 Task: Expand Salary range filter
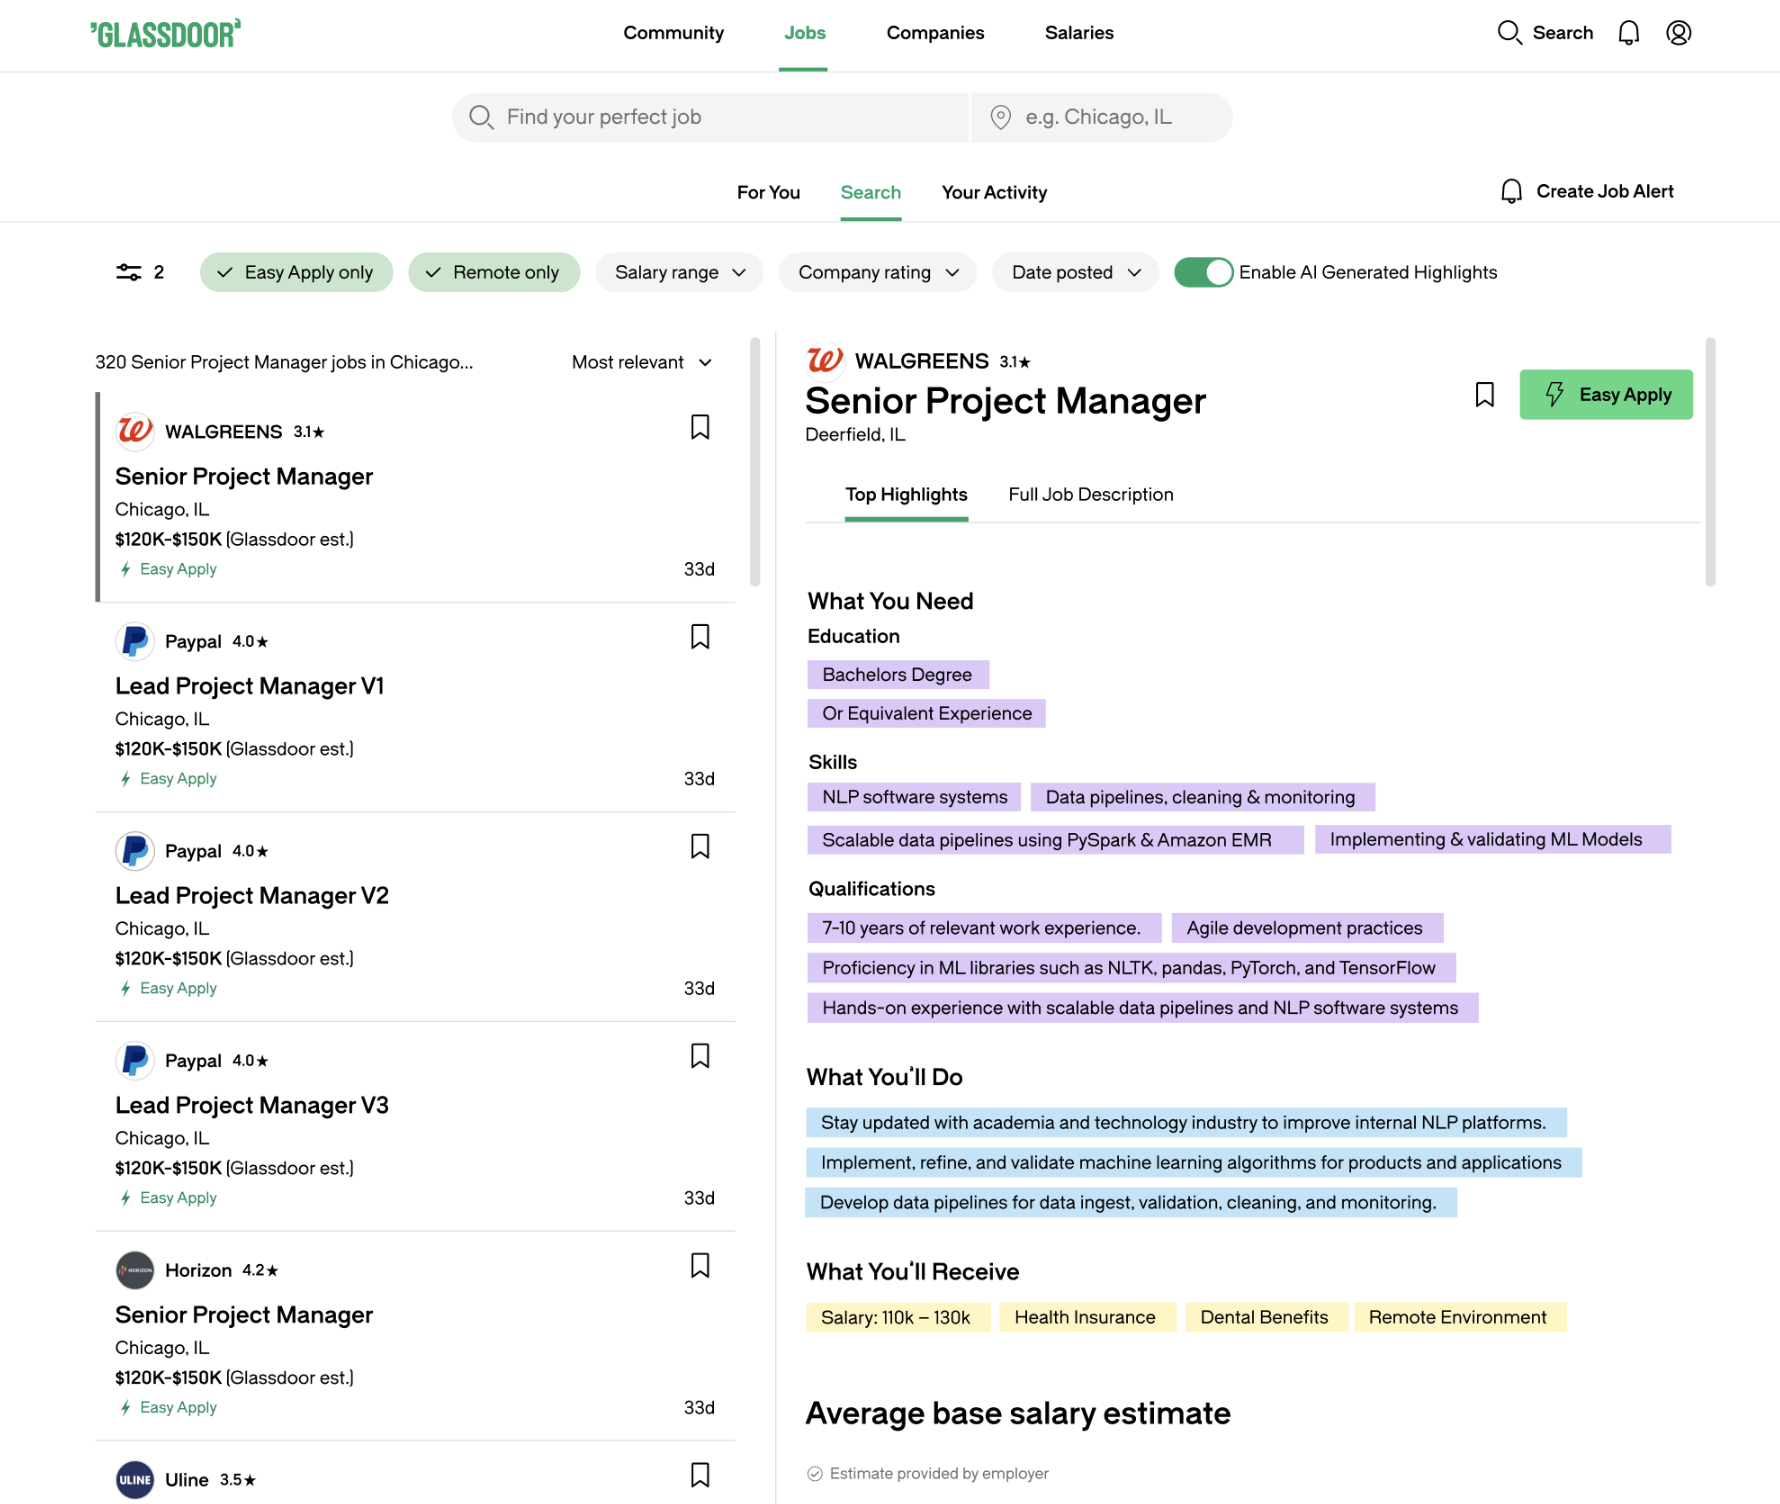click(679, 272)
